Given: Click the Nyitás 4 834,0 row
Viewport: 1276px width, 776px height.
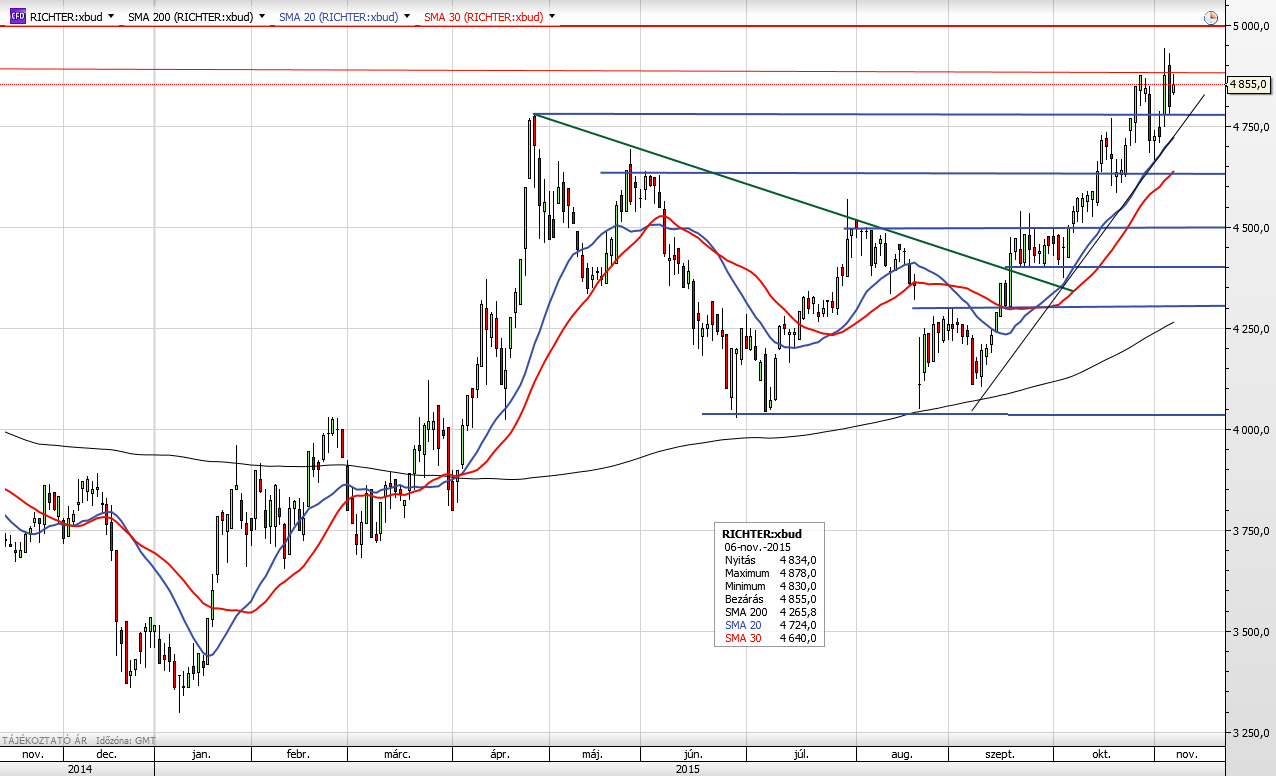Looking at the screenshot, I should pos(769,560).
